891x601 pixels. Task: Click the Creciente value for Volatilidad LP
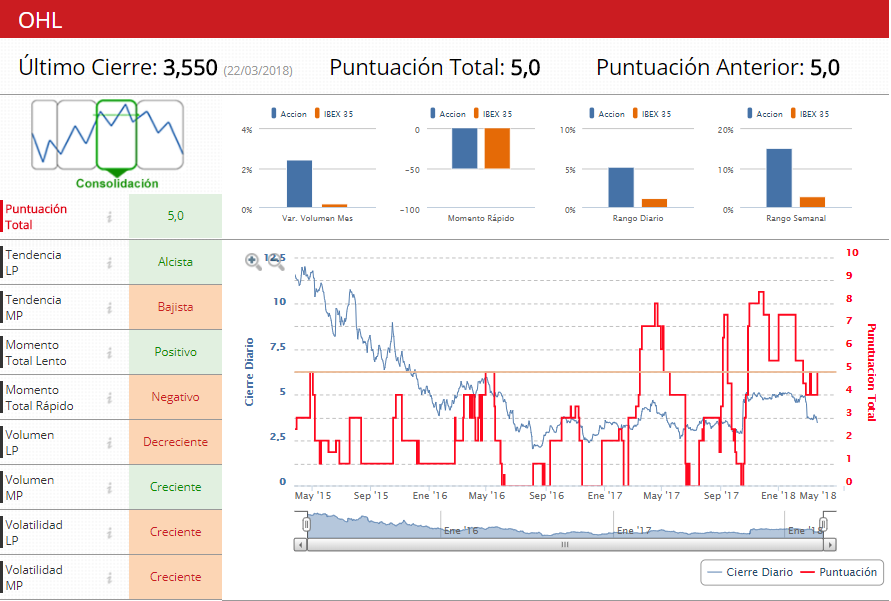[x=175, y=532]
